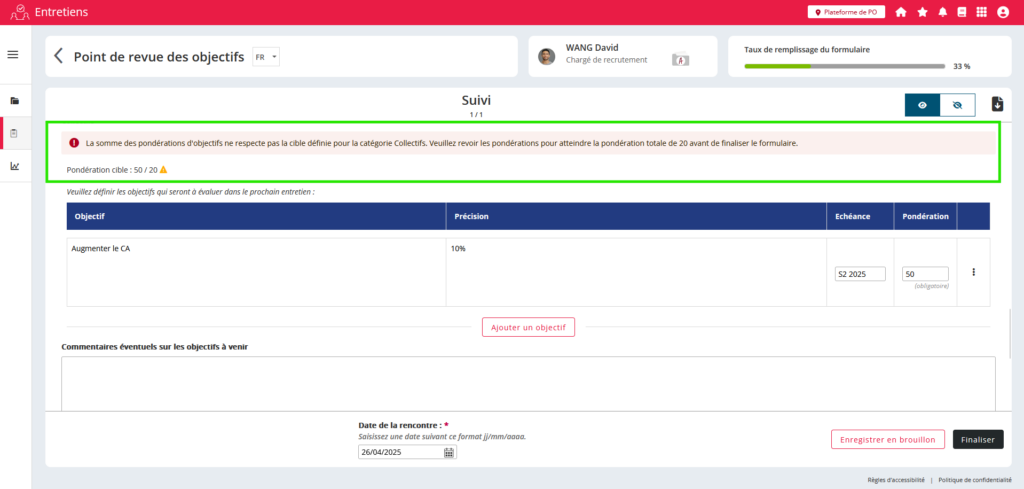Enable the visible eye view mode

pyautogui.click(x=922, y=105)
